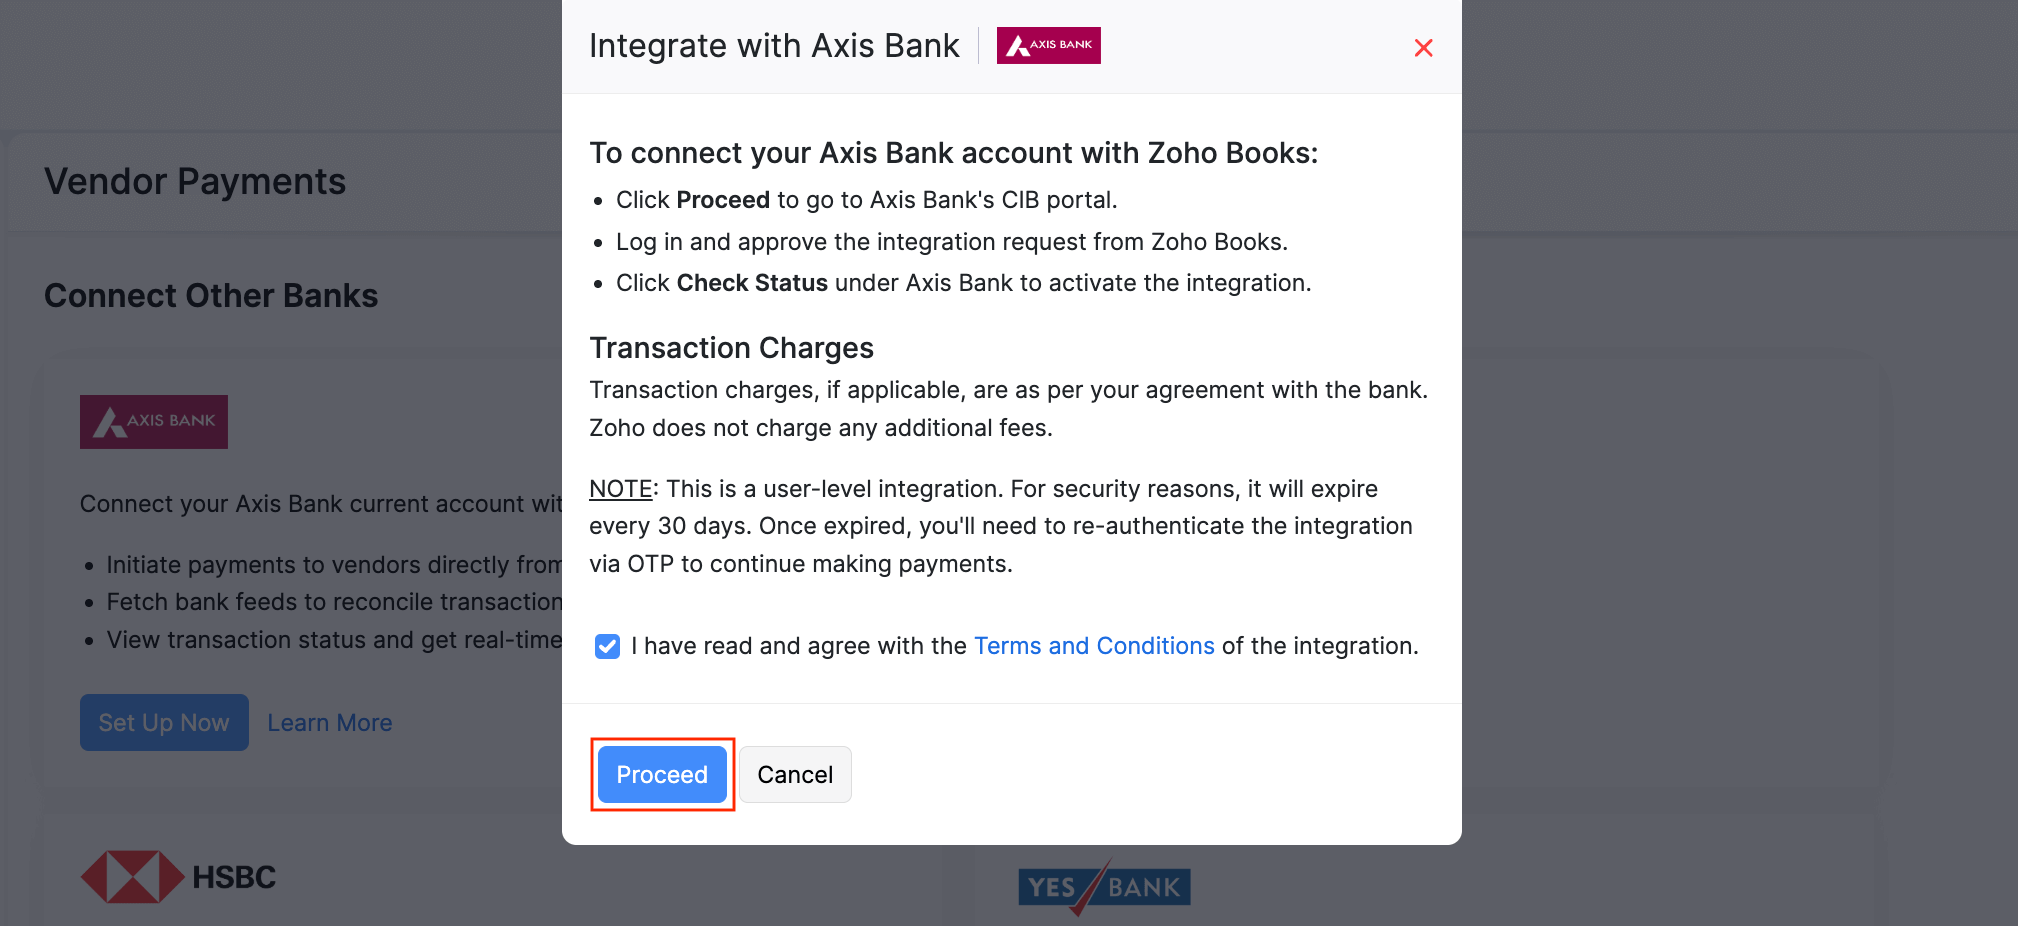Click the YES BANK logo
The image size is (2018, 926).
pyautogui.click(x=1104, y=886)
